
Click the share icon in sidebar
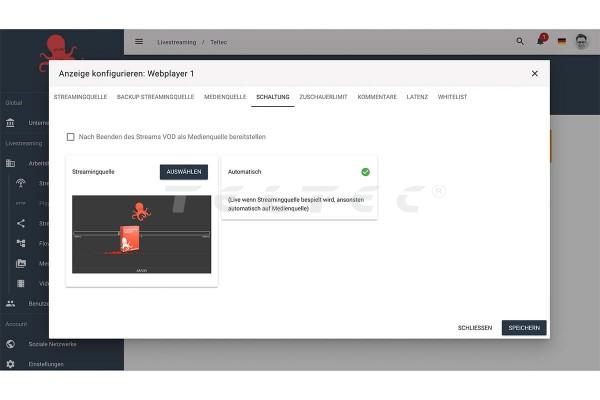[x=21, y=223]
